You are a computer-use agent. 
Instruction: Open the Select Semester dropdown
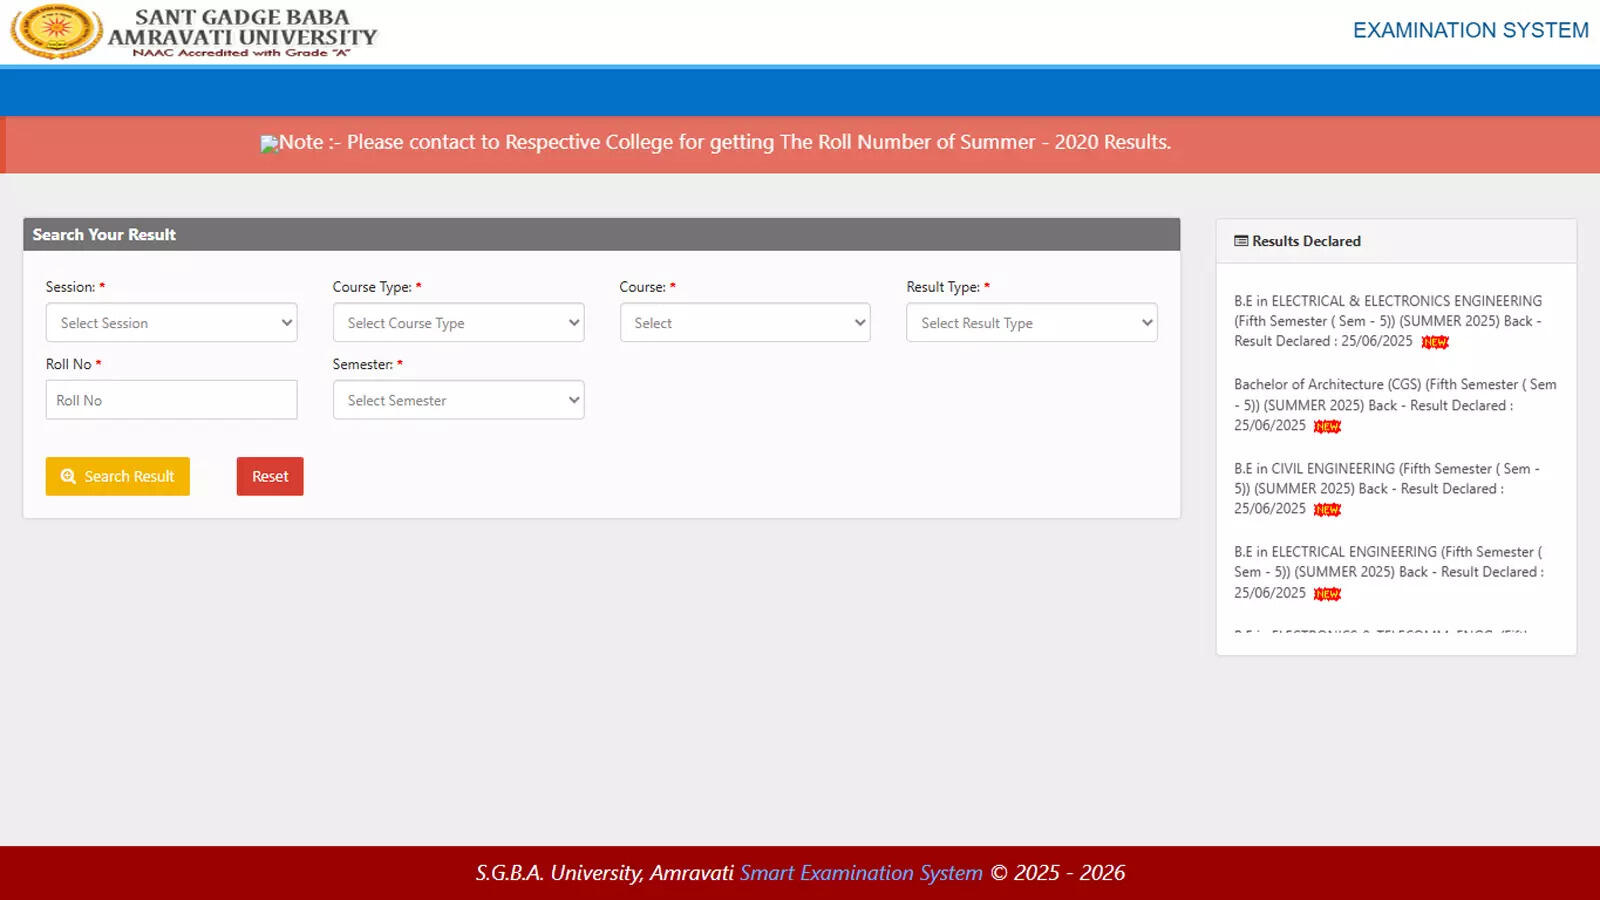458,400
